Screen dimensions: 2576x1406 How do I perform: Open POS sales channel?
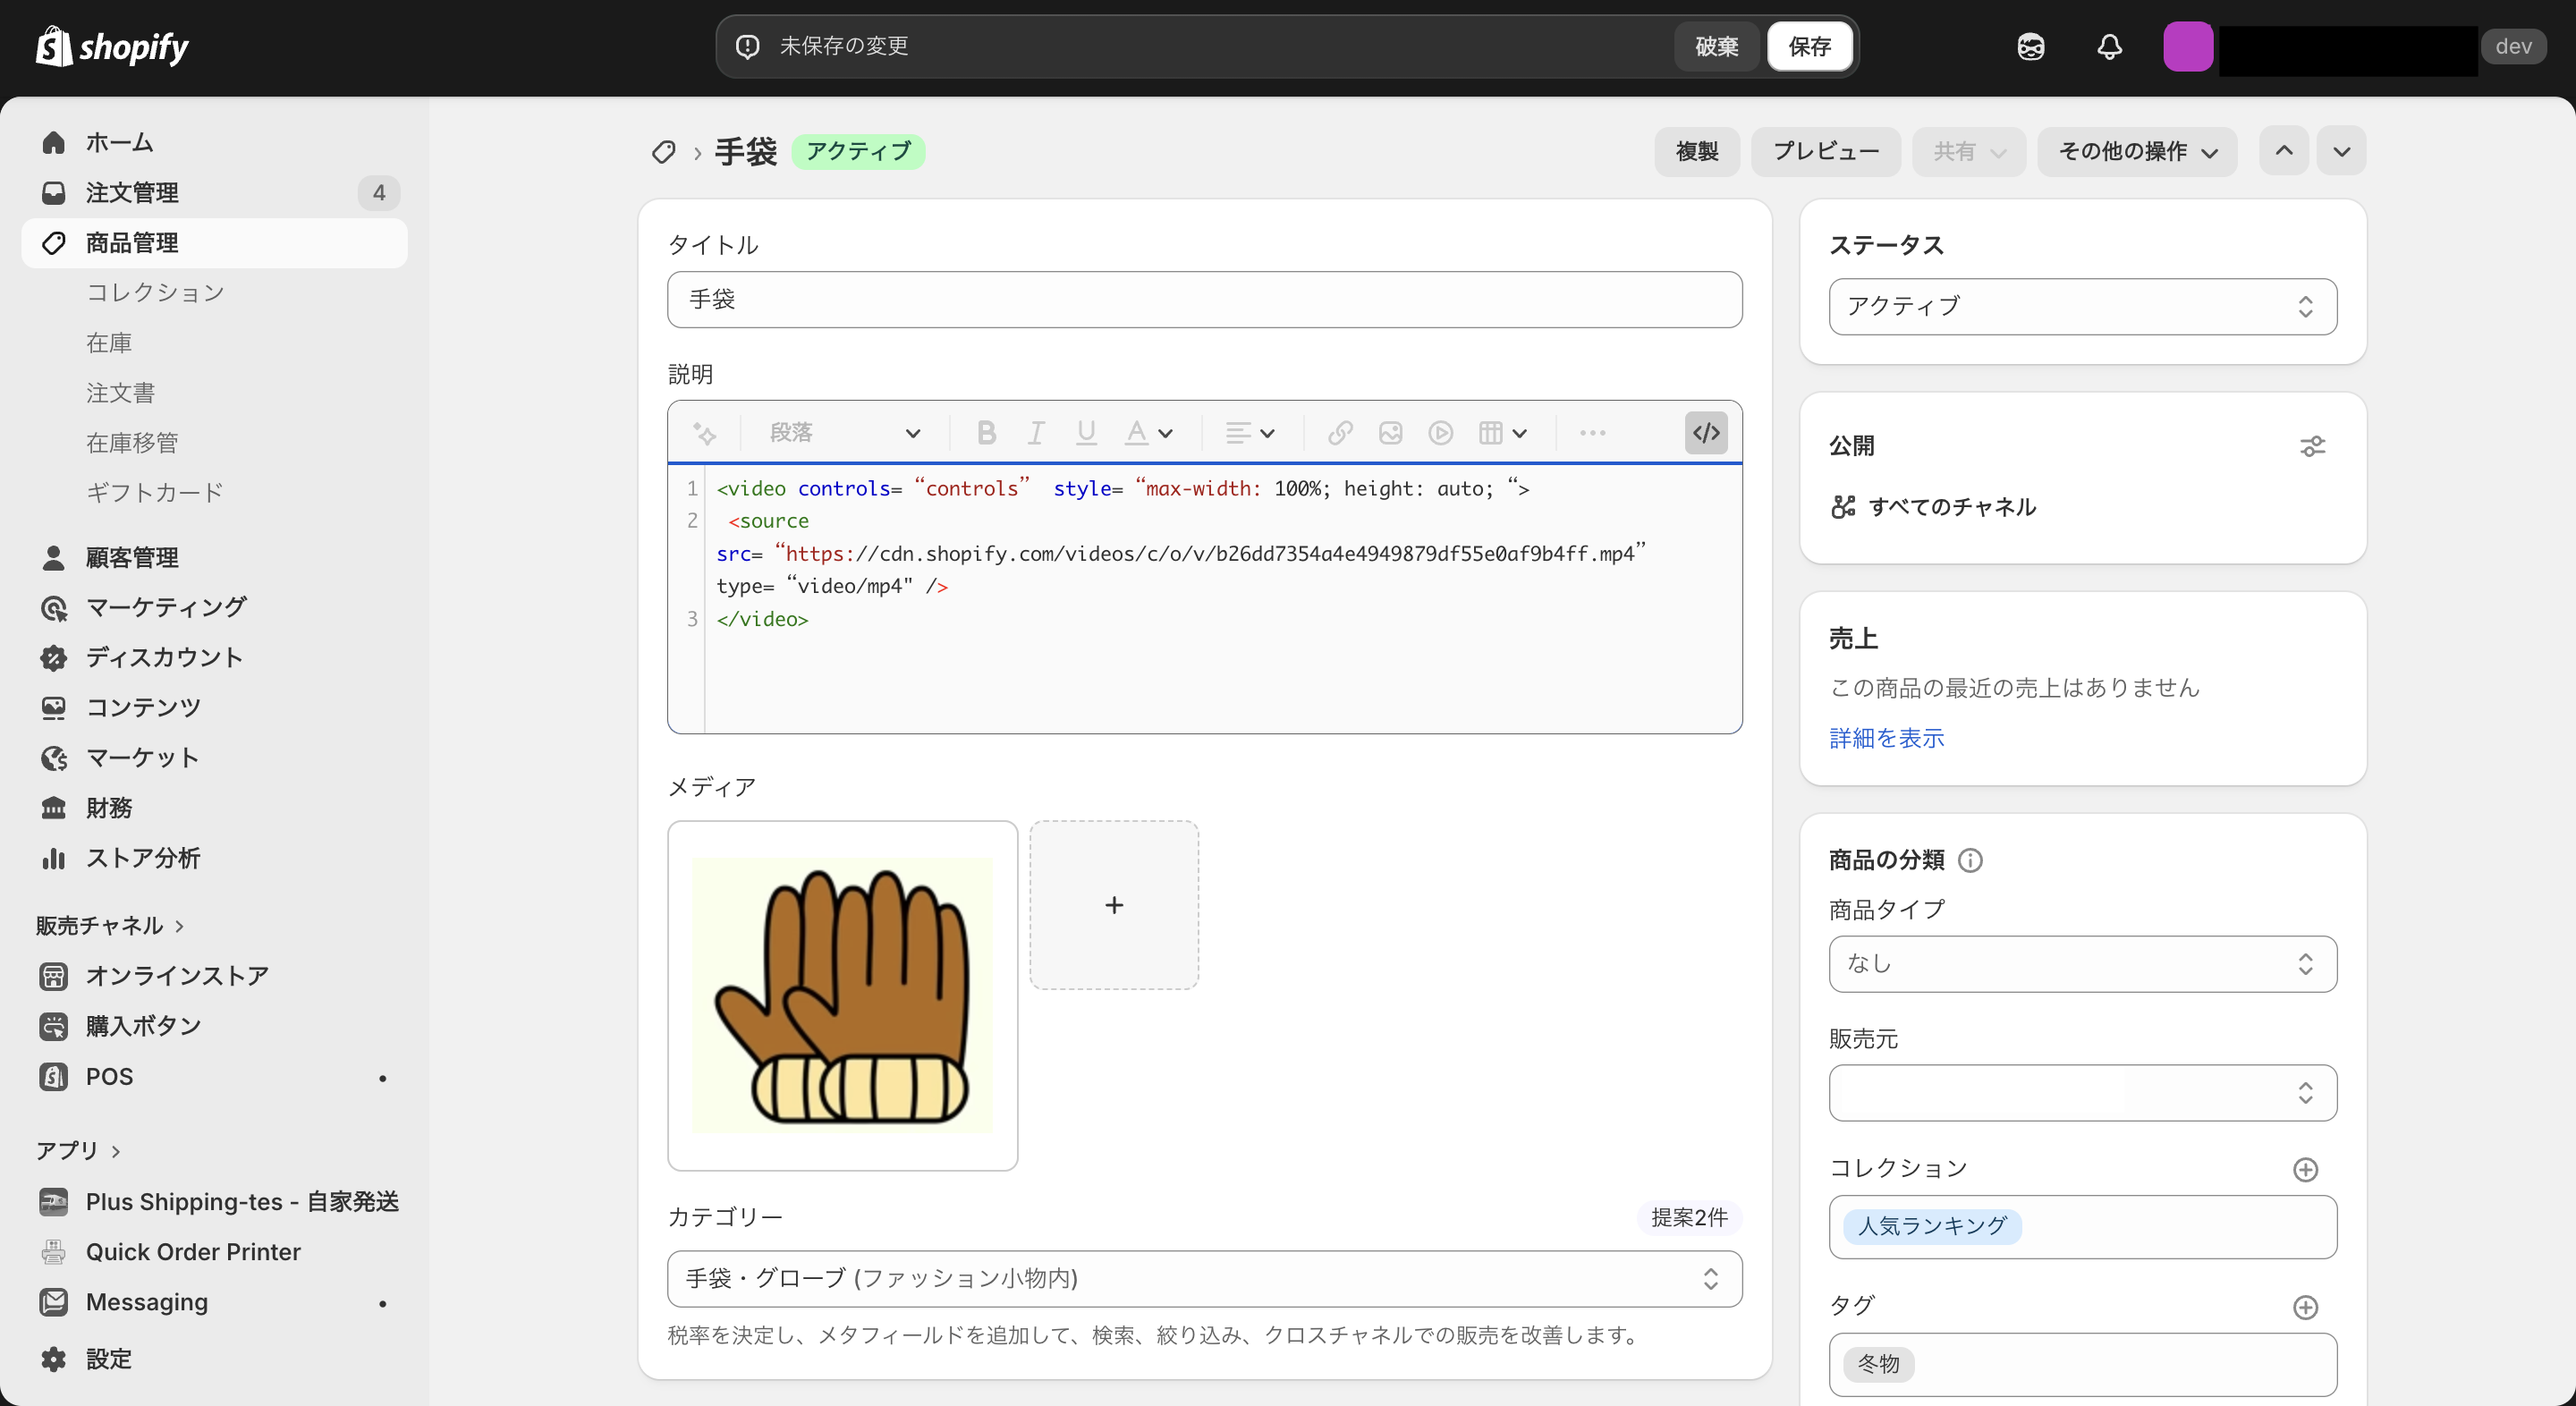click(x=214, y=1076)
